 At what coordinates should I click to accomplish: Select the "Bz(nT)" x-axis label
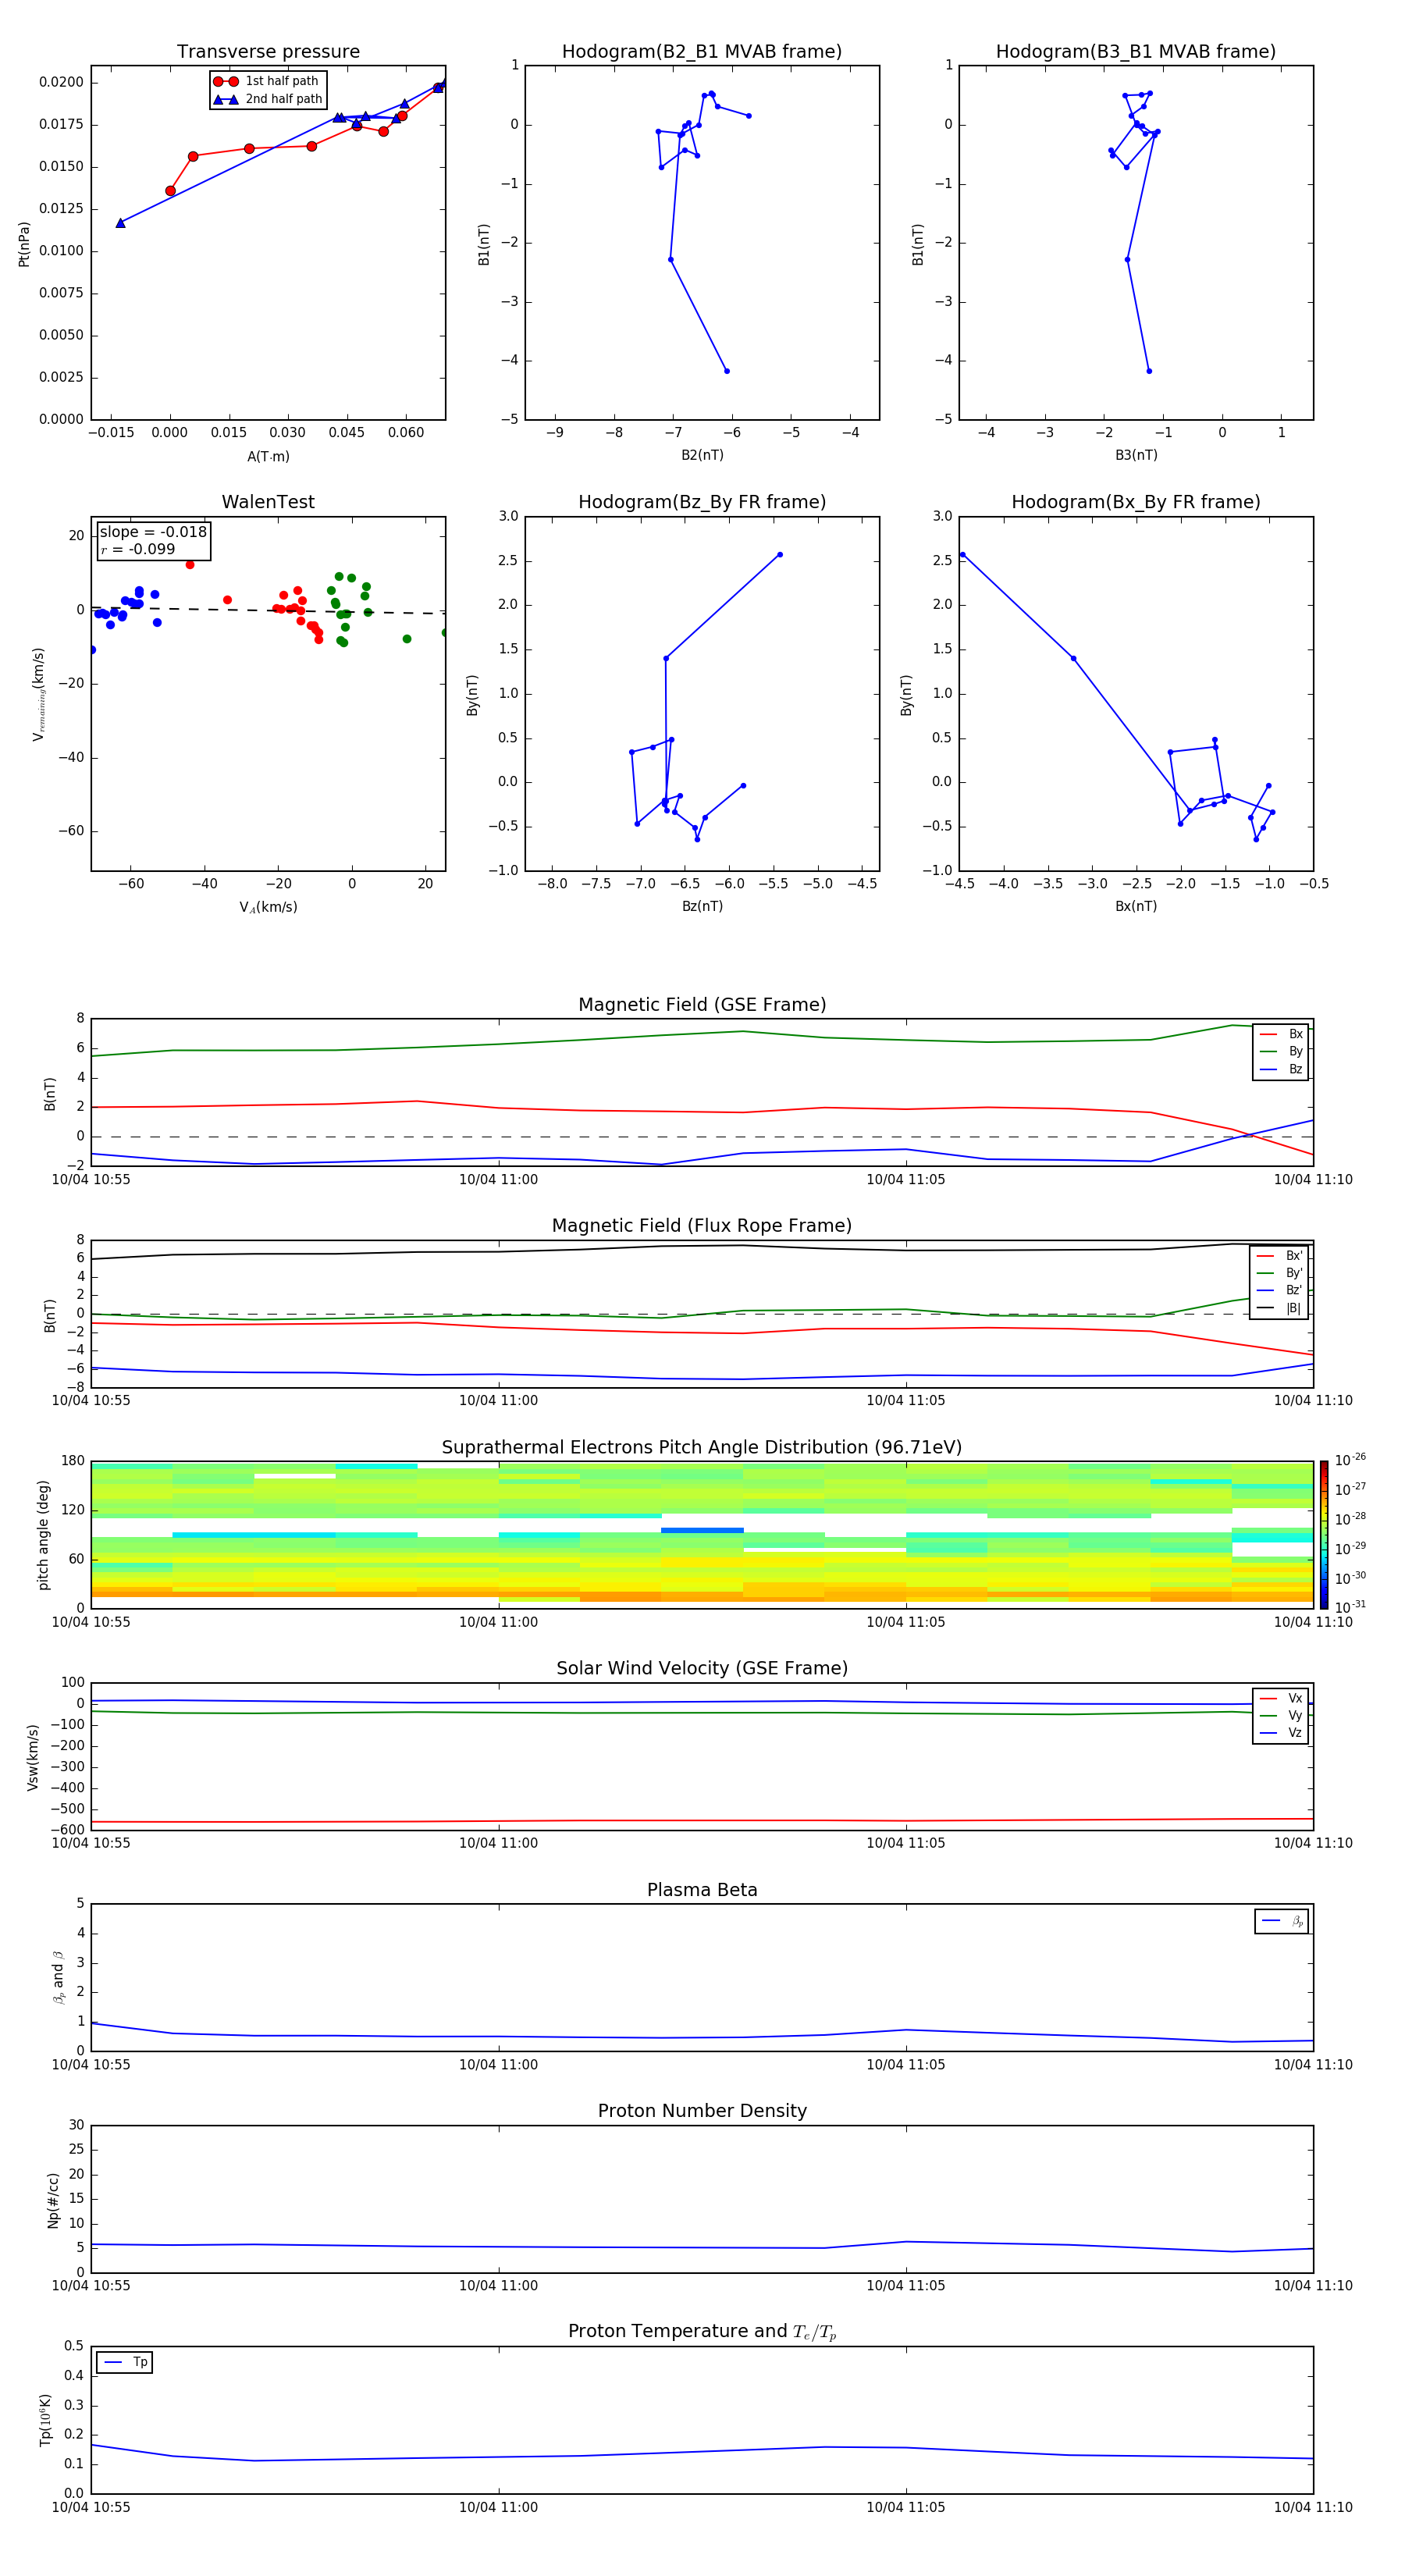coord(702,906)
